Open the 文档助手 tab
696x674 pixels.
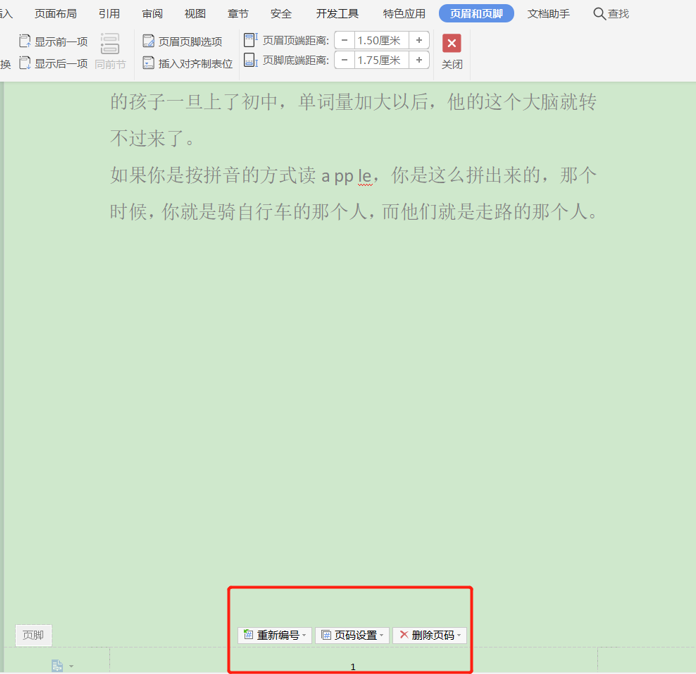[549, 14]
